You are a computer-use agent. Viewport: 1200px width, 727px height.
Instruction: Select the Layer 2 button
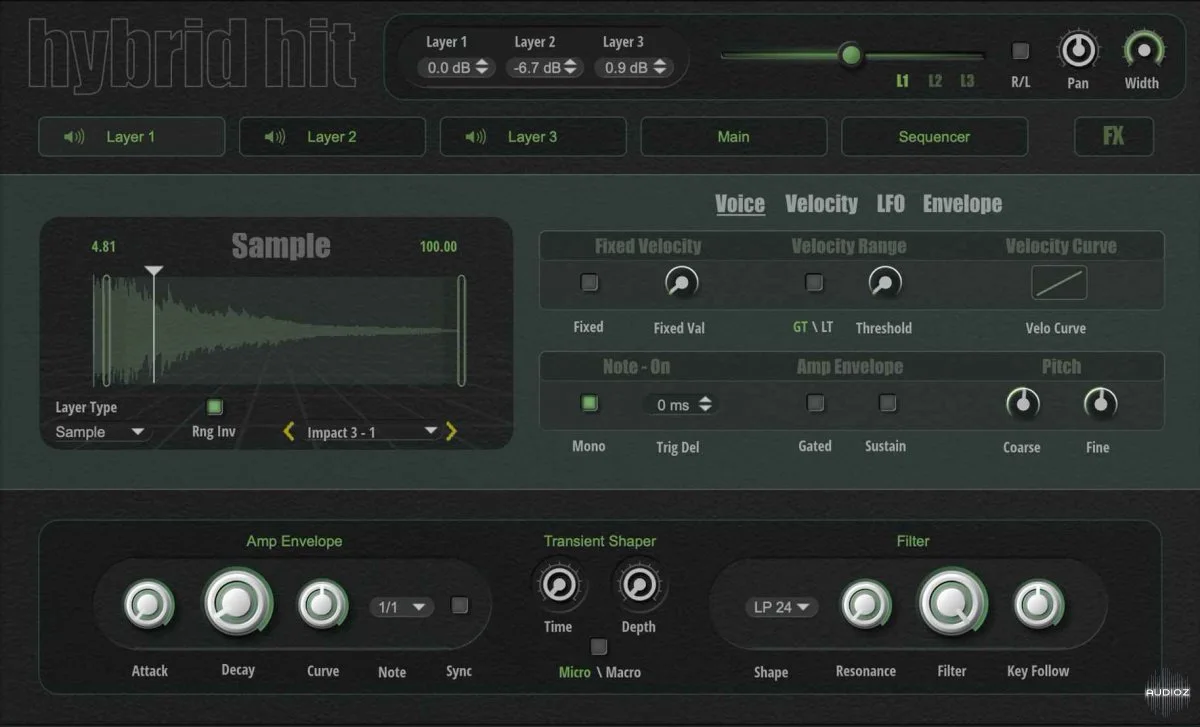pyautogui.click(x=332, y=137)
